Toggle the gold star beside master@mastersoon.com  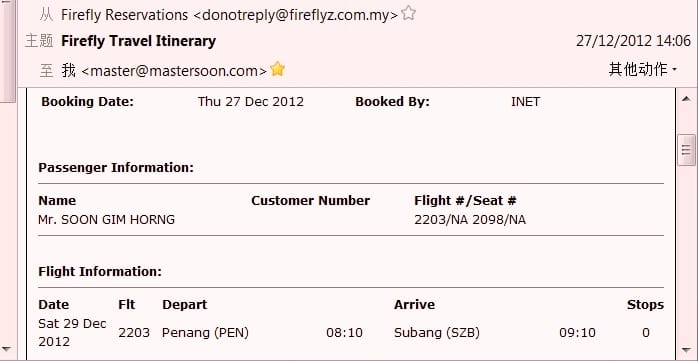(x=277, y=69)
